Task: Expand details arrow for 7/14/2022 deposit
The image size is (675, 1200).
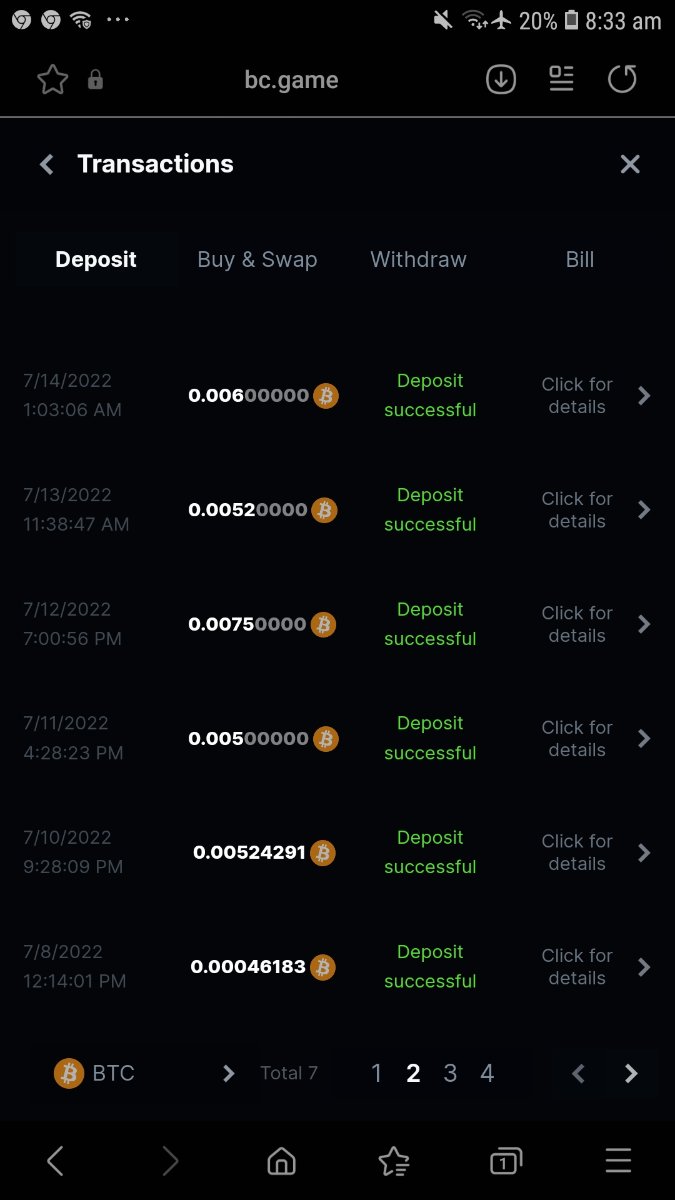Action: [644, 396]
